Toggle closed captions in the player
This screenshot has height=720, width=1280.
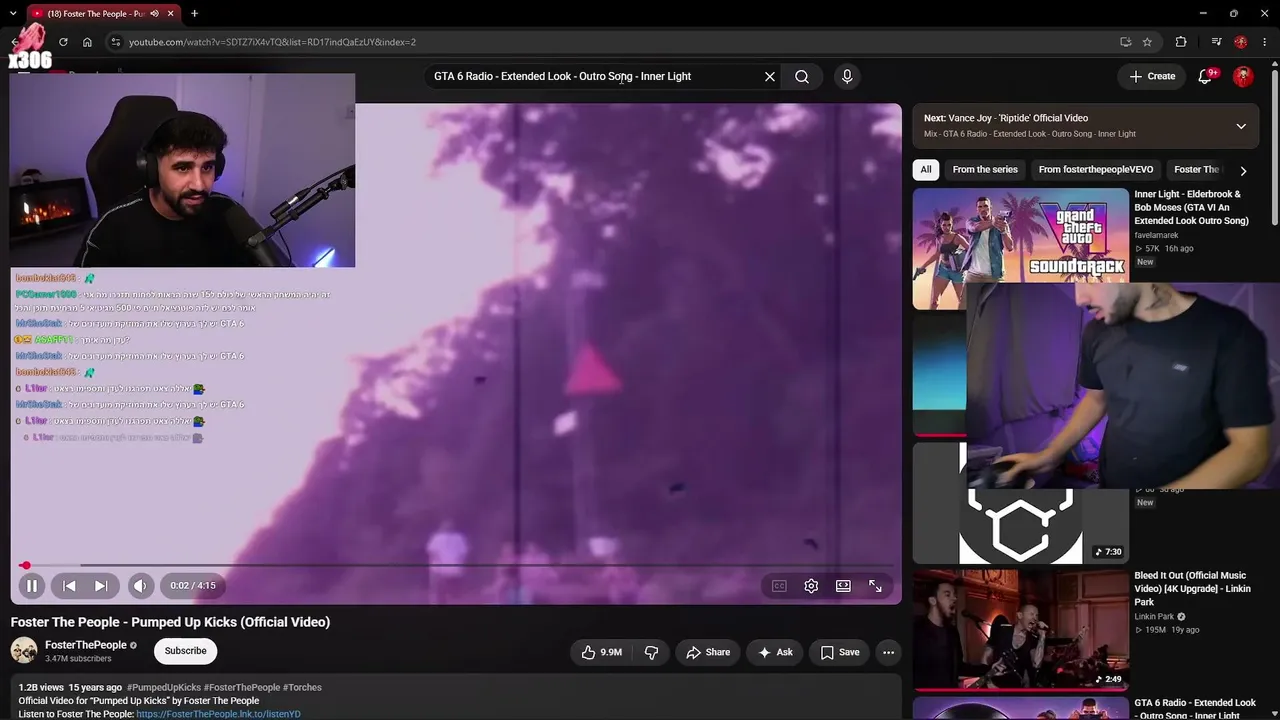pos(779,586)
